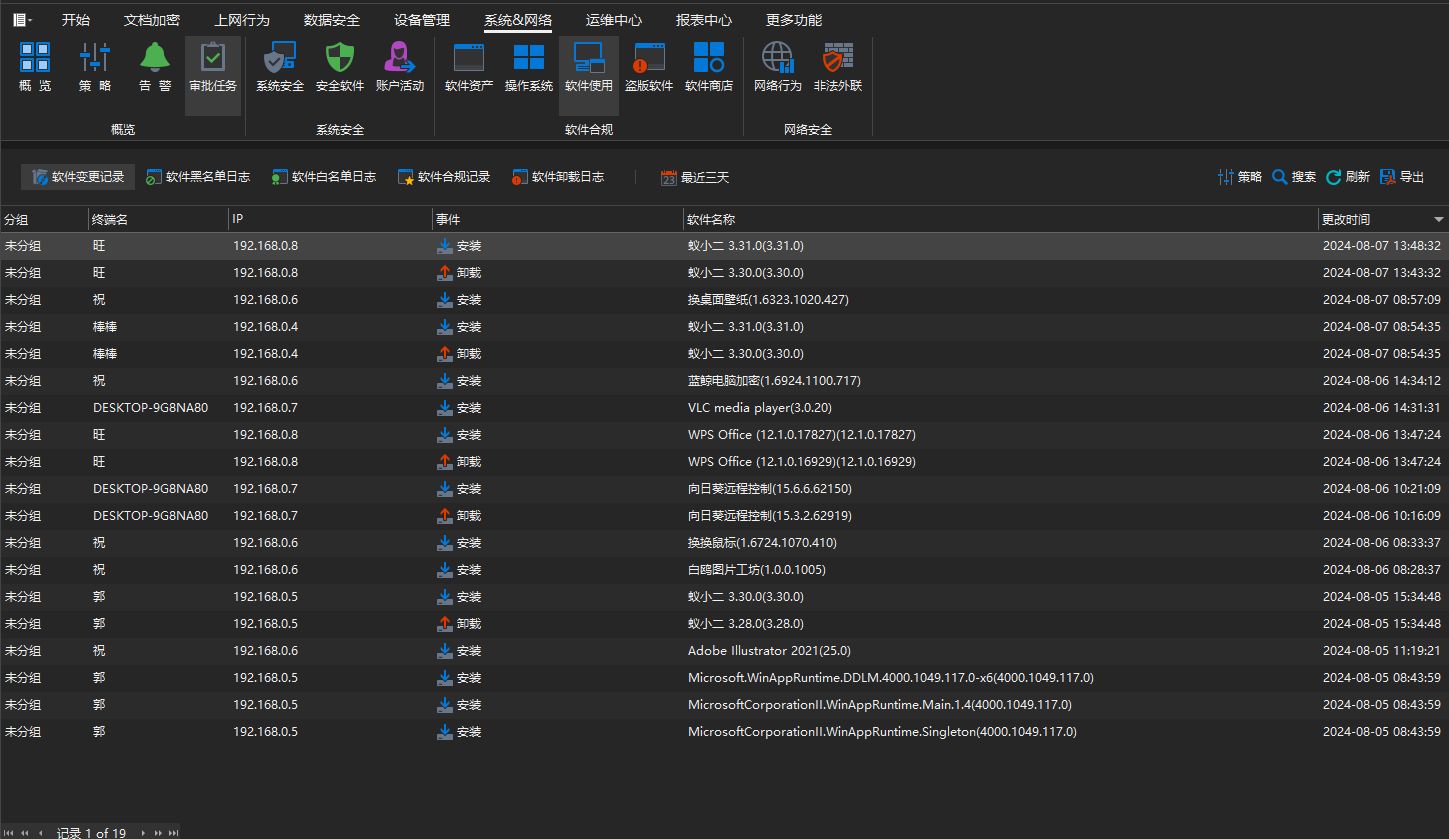
Task: Switch to 数据安全 tab
Action: tap(332, 20)
